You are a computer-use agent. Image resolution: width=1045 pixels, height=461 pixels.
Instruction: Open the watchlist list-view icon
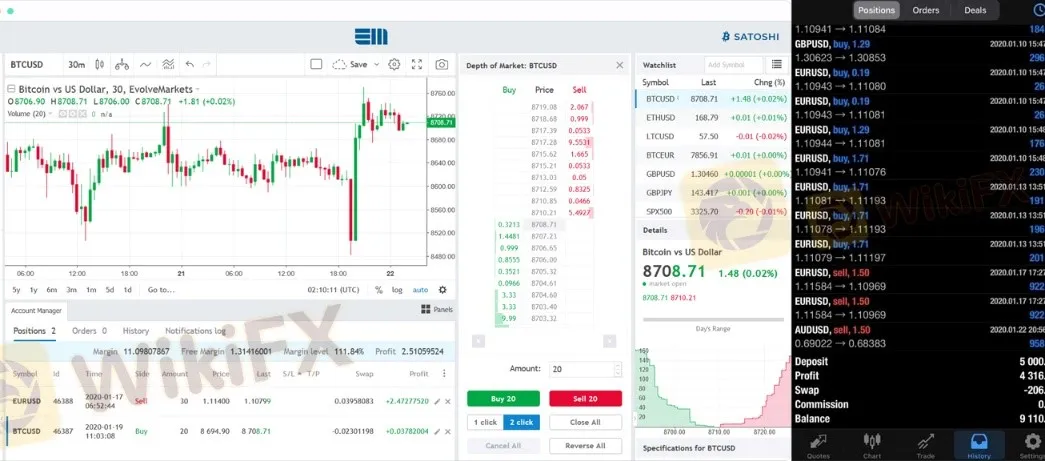(776, 65)
